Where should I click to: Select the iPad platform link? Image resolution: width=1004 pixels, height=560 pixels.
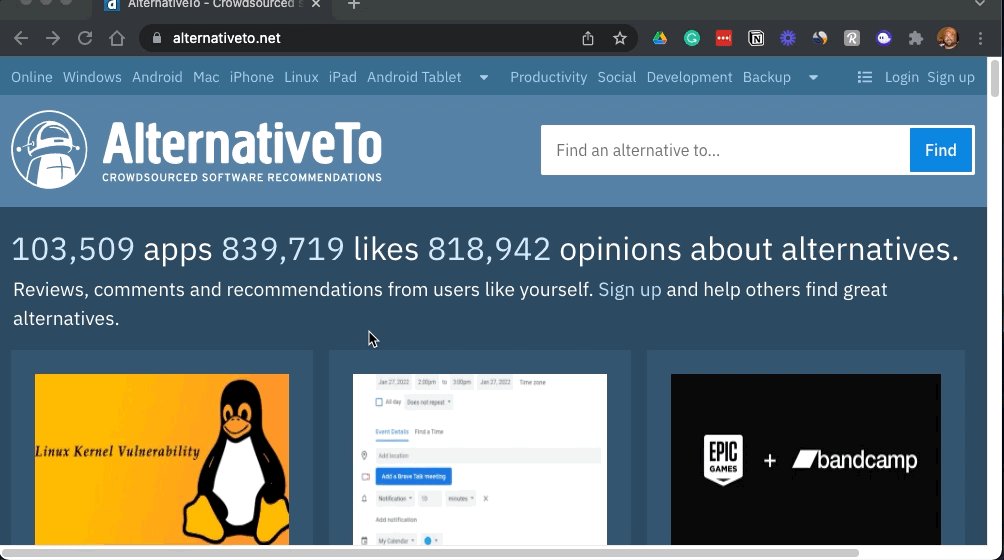[x=343, y=77]
